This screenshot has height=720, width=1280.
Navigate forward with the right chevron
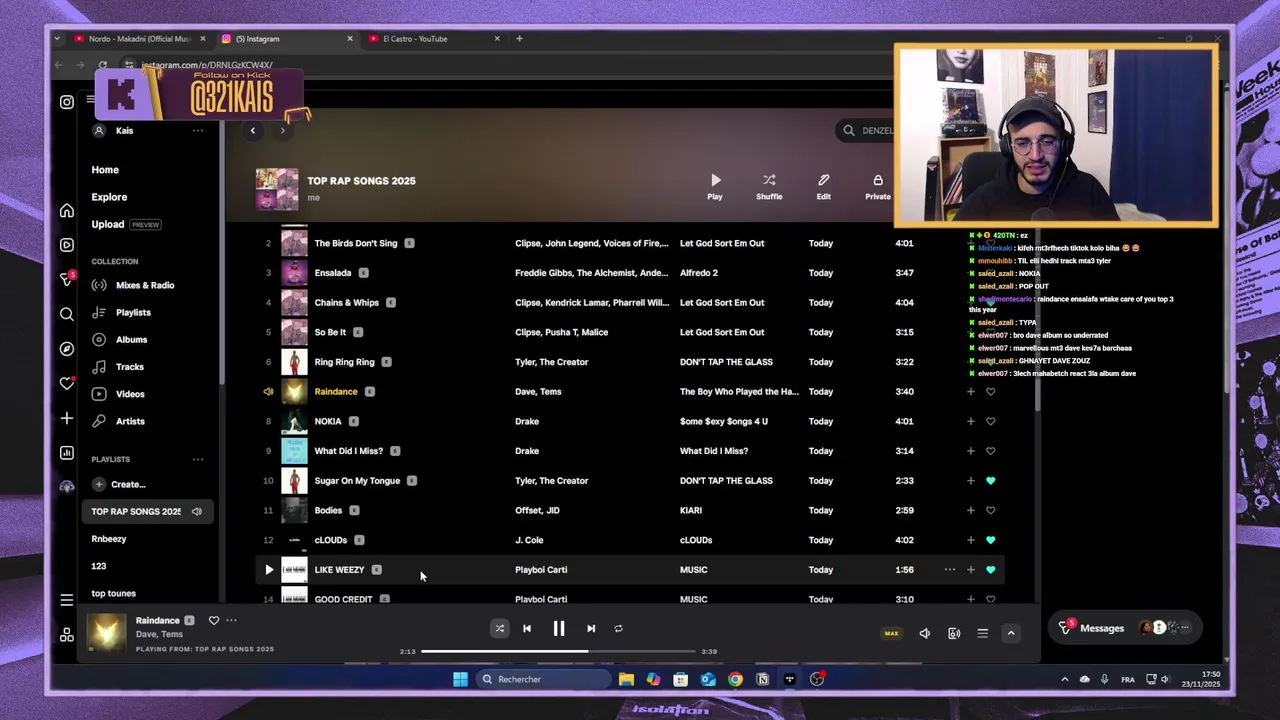pos(282,131)
